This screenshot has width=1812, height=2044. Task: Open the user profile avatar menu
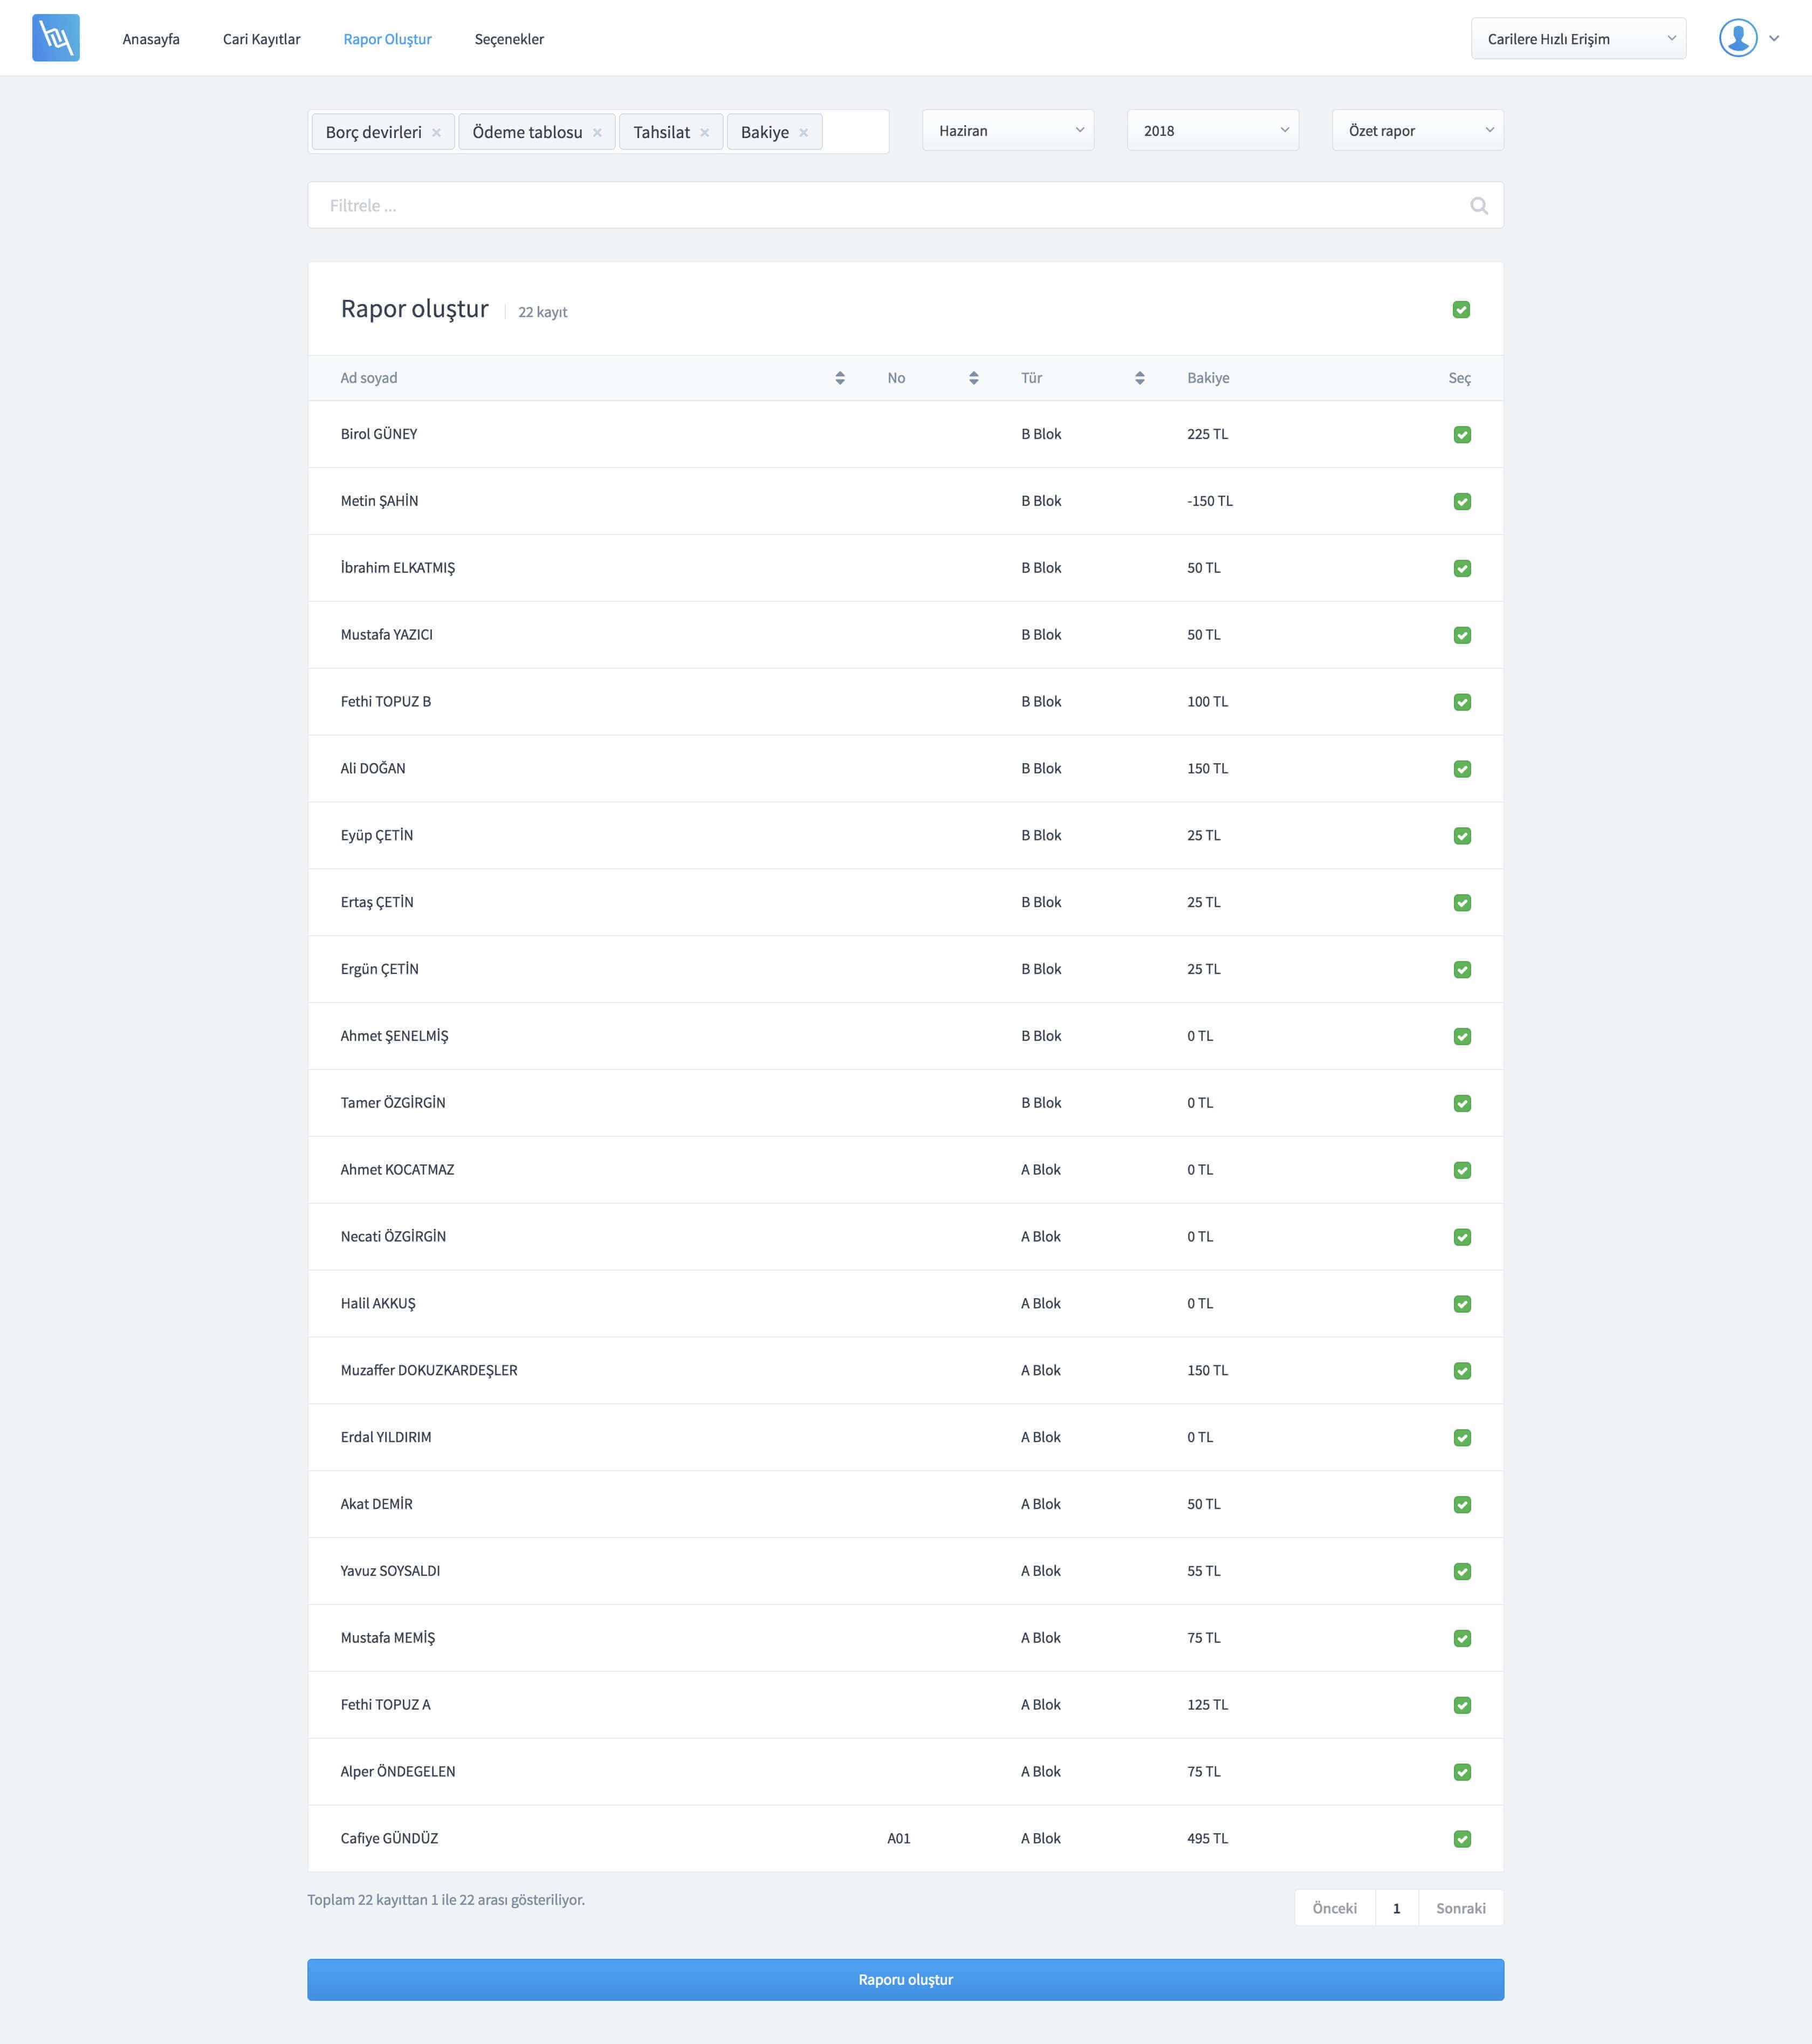coord(1738,38)
